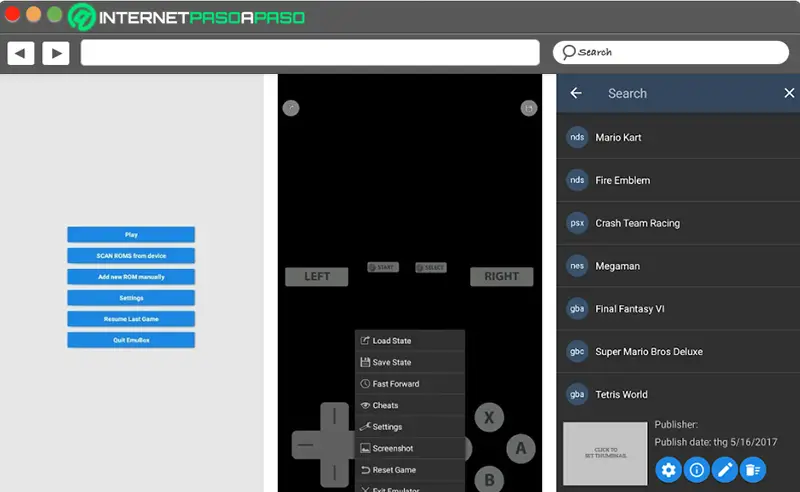Choose Megaman in the game list

(679, 266)
